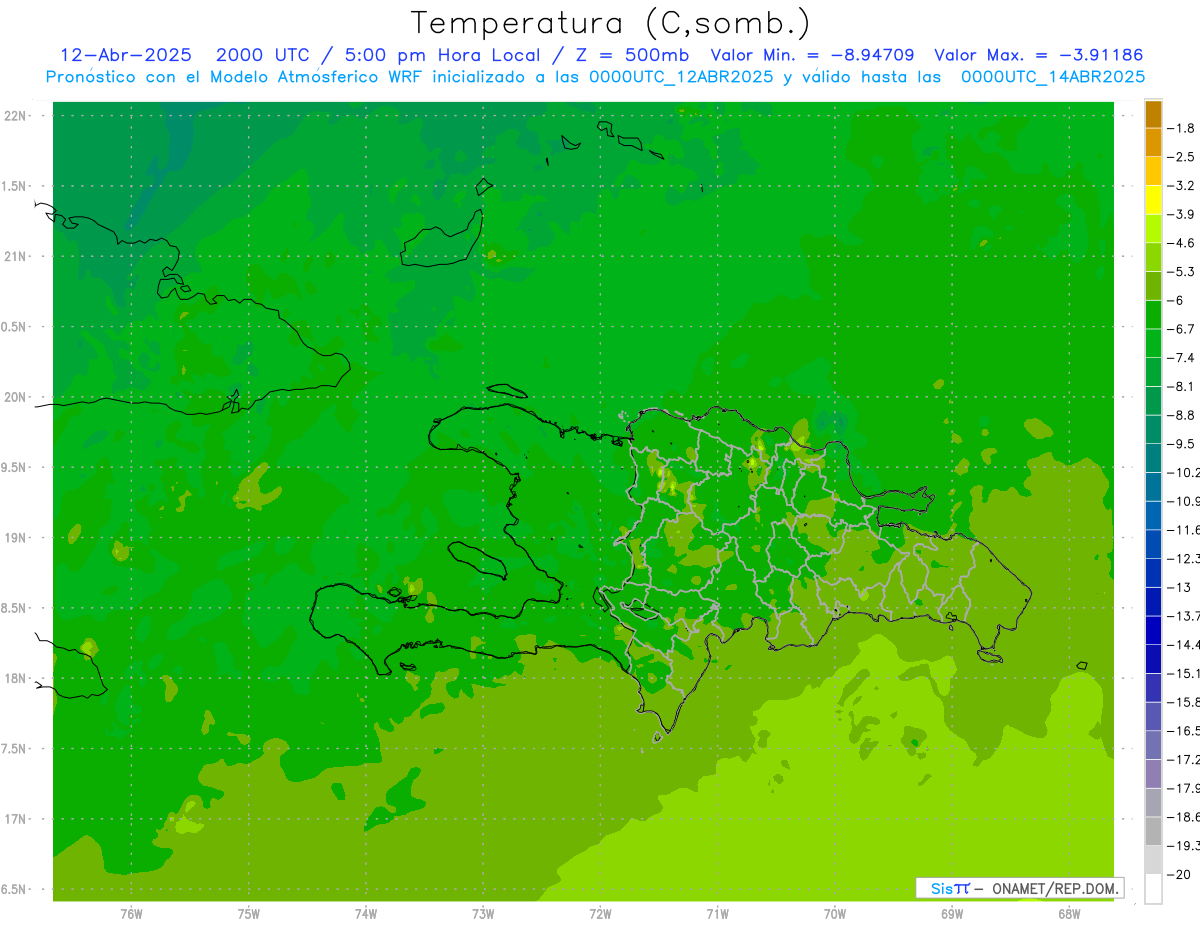Pick the dark blue swatch between -13.7 and -14.4

click(1153, 630)
